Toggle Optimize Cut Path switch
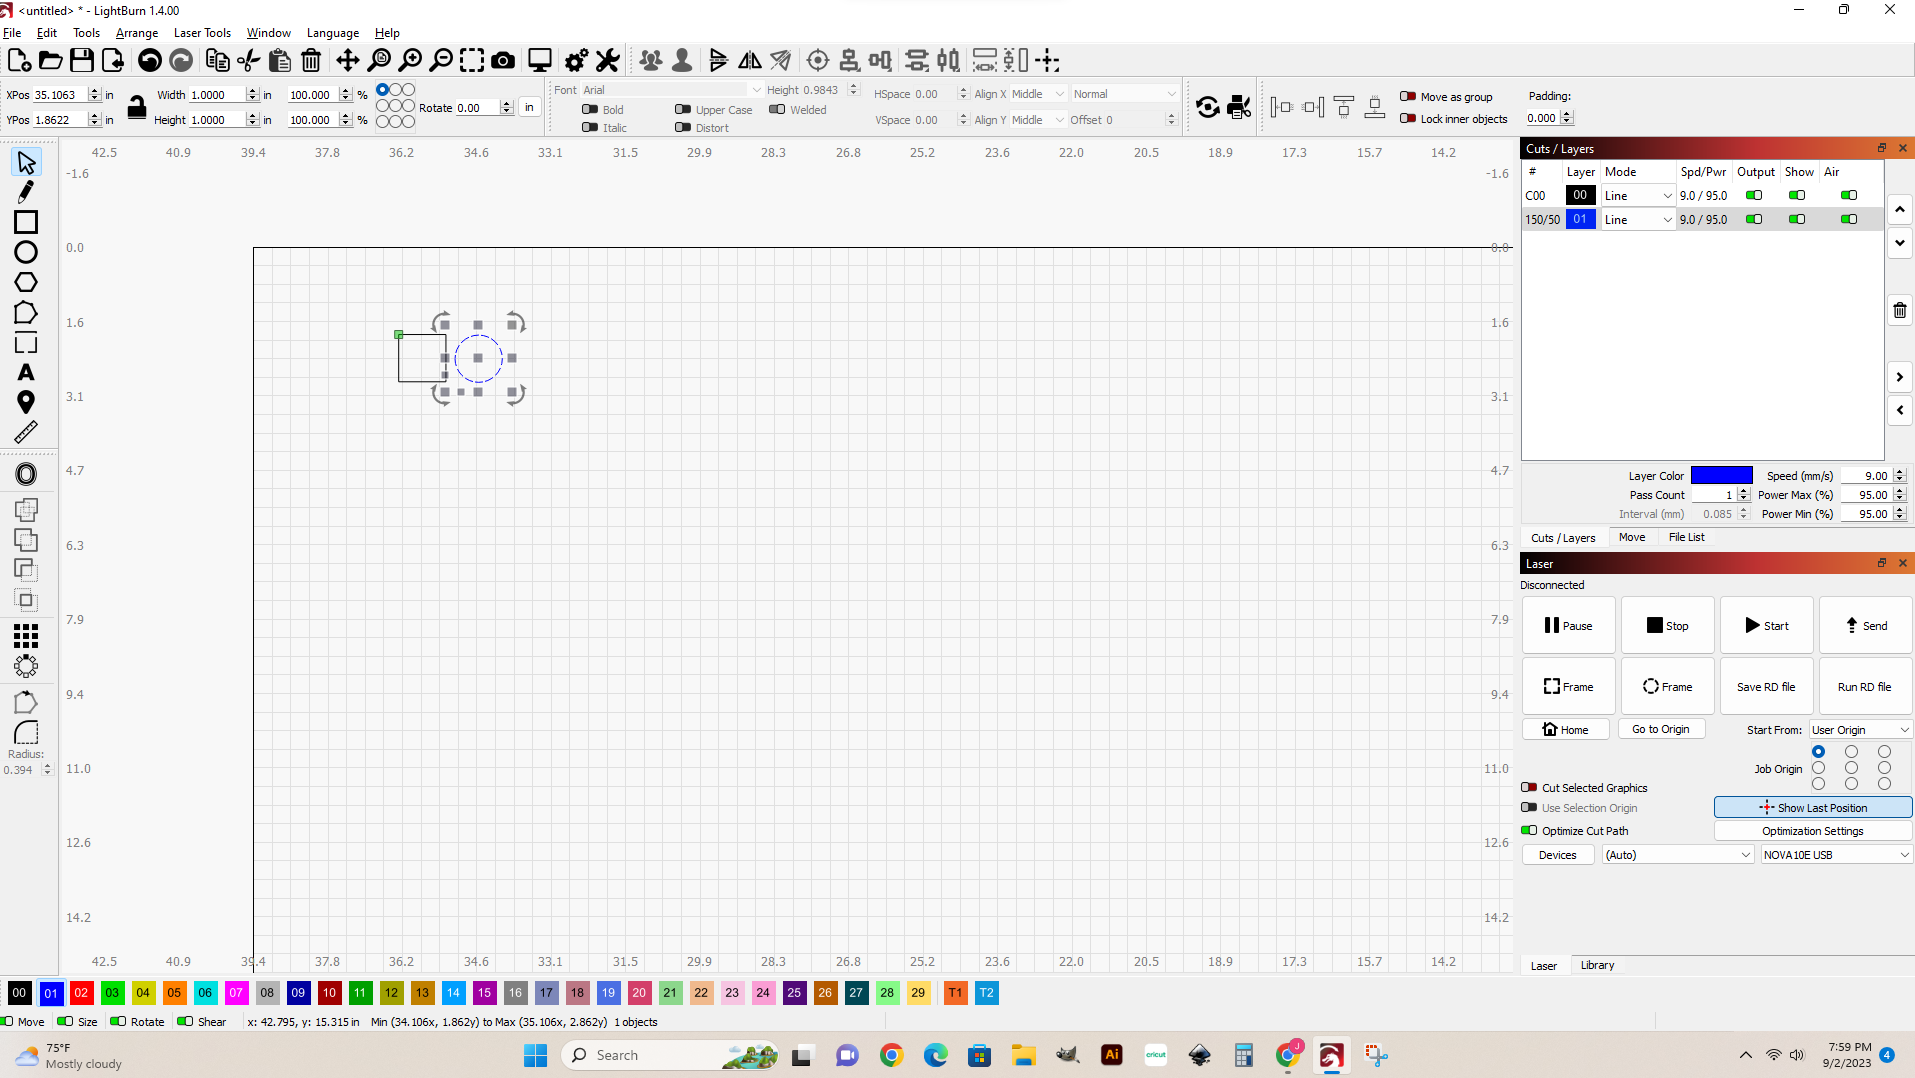Image resolution: width=1915 pixels, height=1078 pixels. pyautogui.click(x=1529, y=831)
